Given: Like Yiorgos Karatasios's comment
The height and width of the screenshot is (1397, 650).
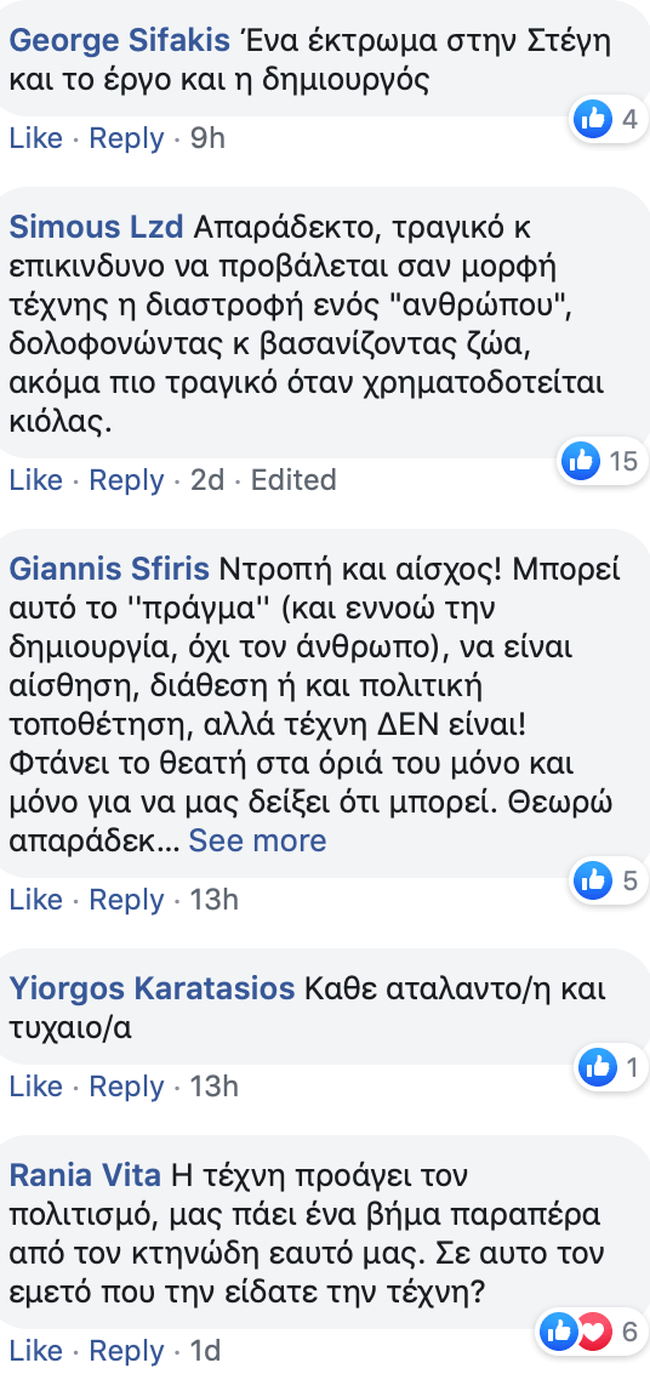Looking at the screenshot, I should click(x=36, y=1086).
